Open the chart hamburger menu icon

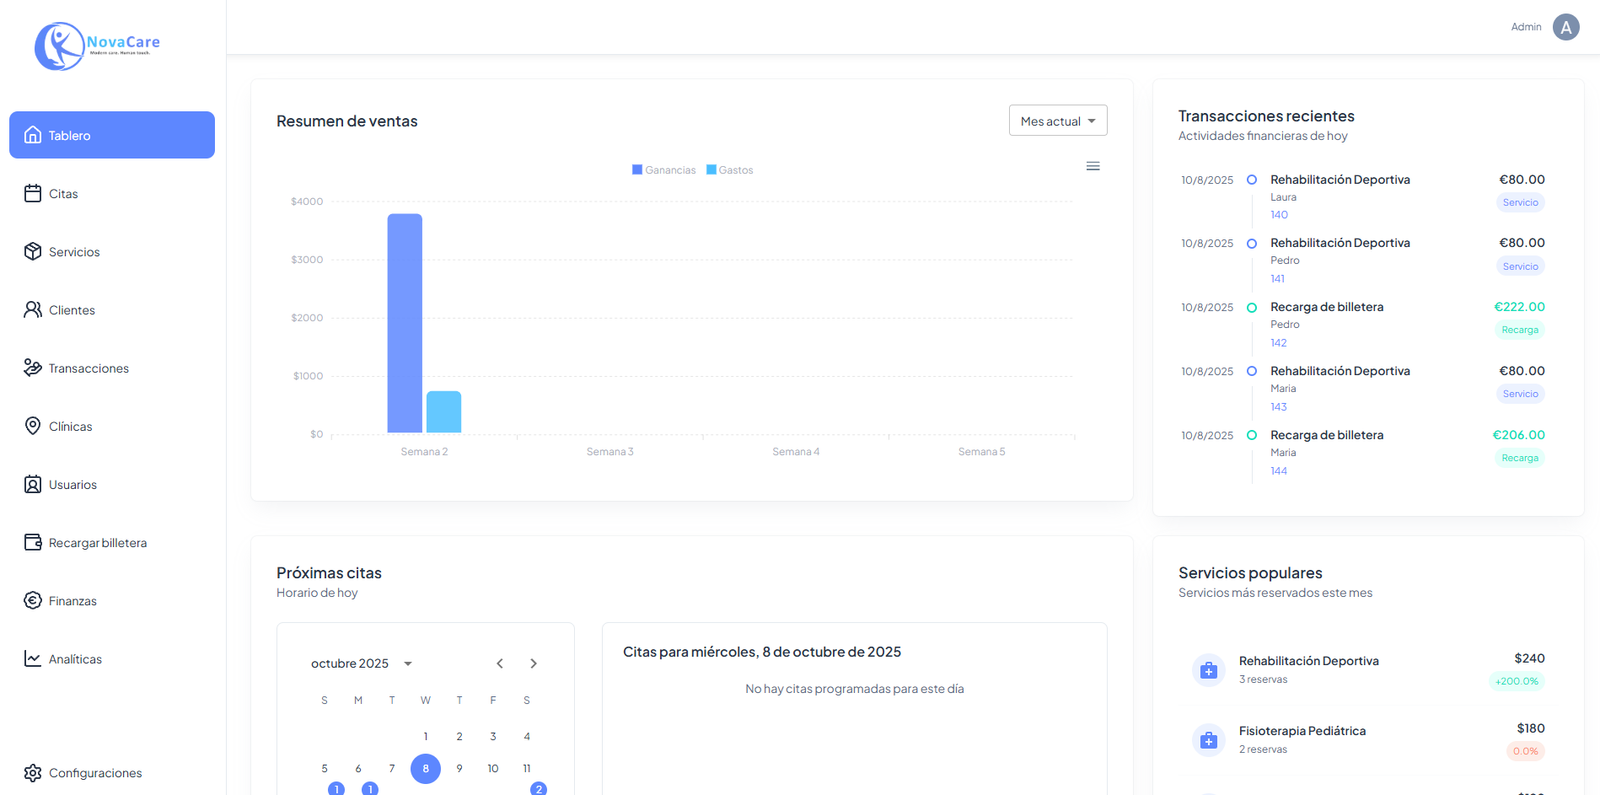[1093, 166]
